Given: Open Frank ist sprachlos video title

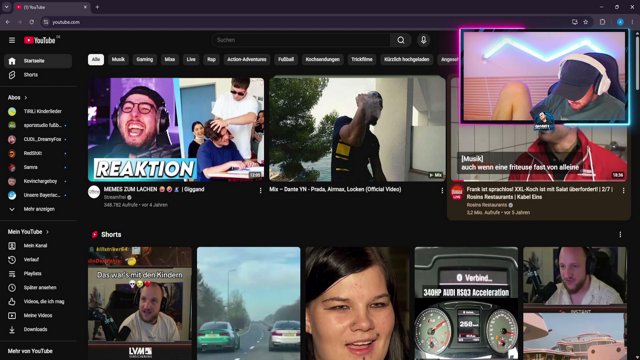Looking at the screenshot, I should (540, 193).
